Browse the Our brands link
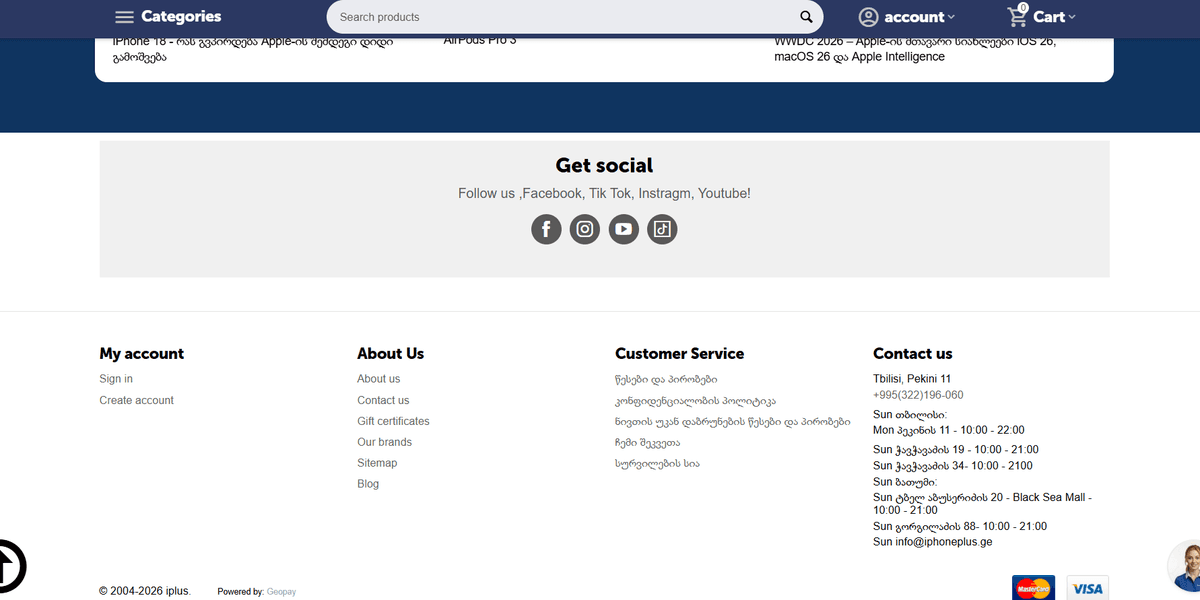This screenshot has width=1200, height=600. pyautogui.click(x=384, y=442)
